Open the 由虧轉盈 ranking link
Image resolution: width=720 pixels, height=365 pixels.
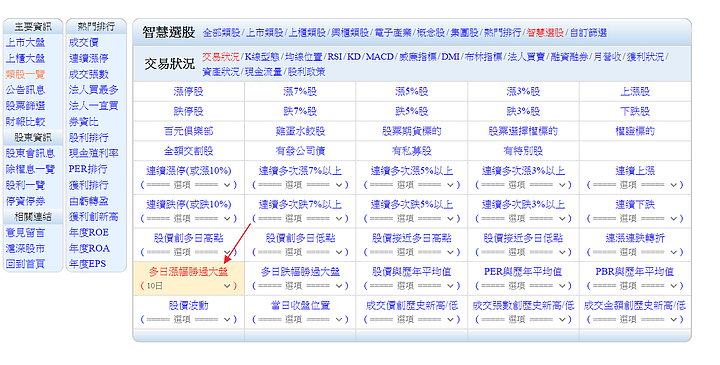click(x=89, y=201)
